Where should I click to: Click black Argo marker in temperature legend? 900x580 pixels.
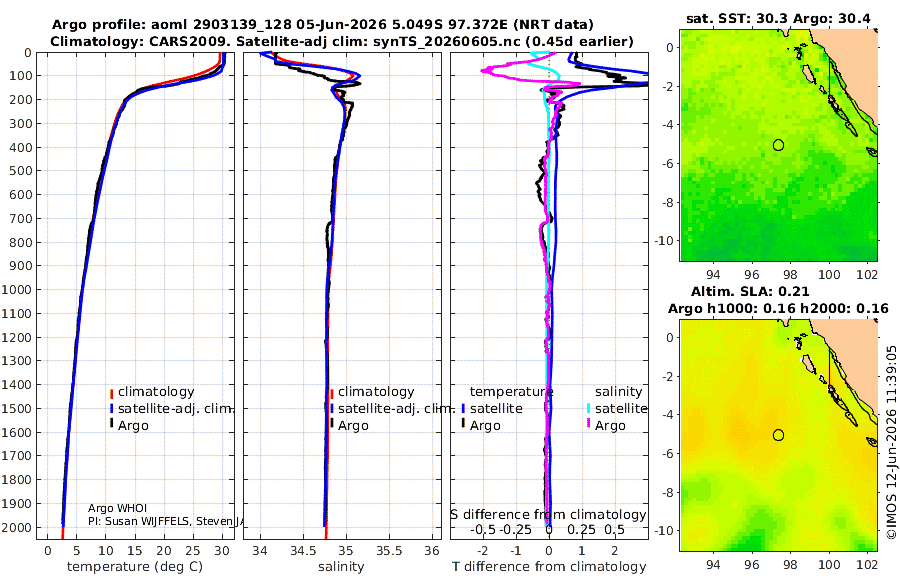111,424
